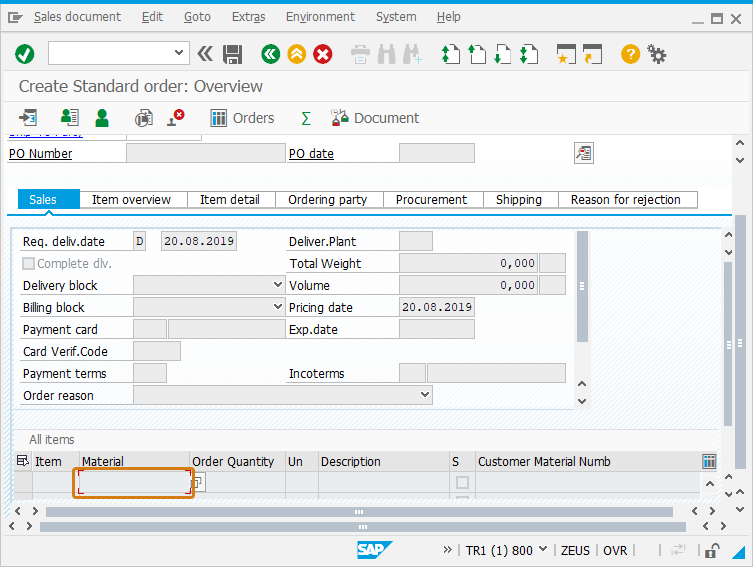The image size is (753, 567).
Task: Click the green Enter checkmark icon
Action: pos(24,54)
